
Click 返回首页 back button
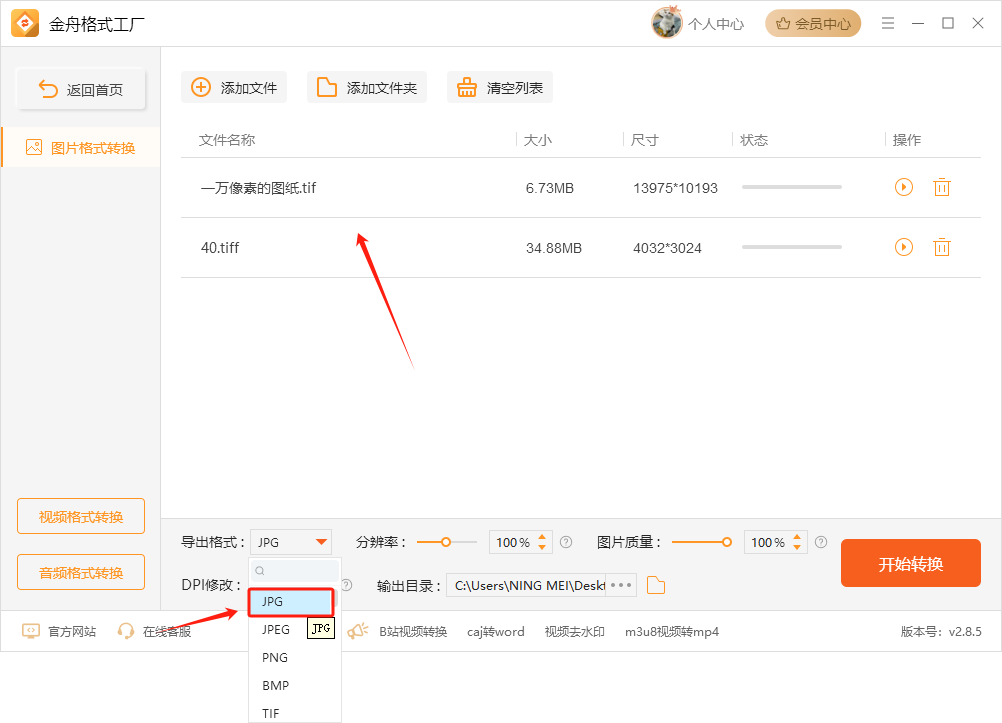[81, 89]
